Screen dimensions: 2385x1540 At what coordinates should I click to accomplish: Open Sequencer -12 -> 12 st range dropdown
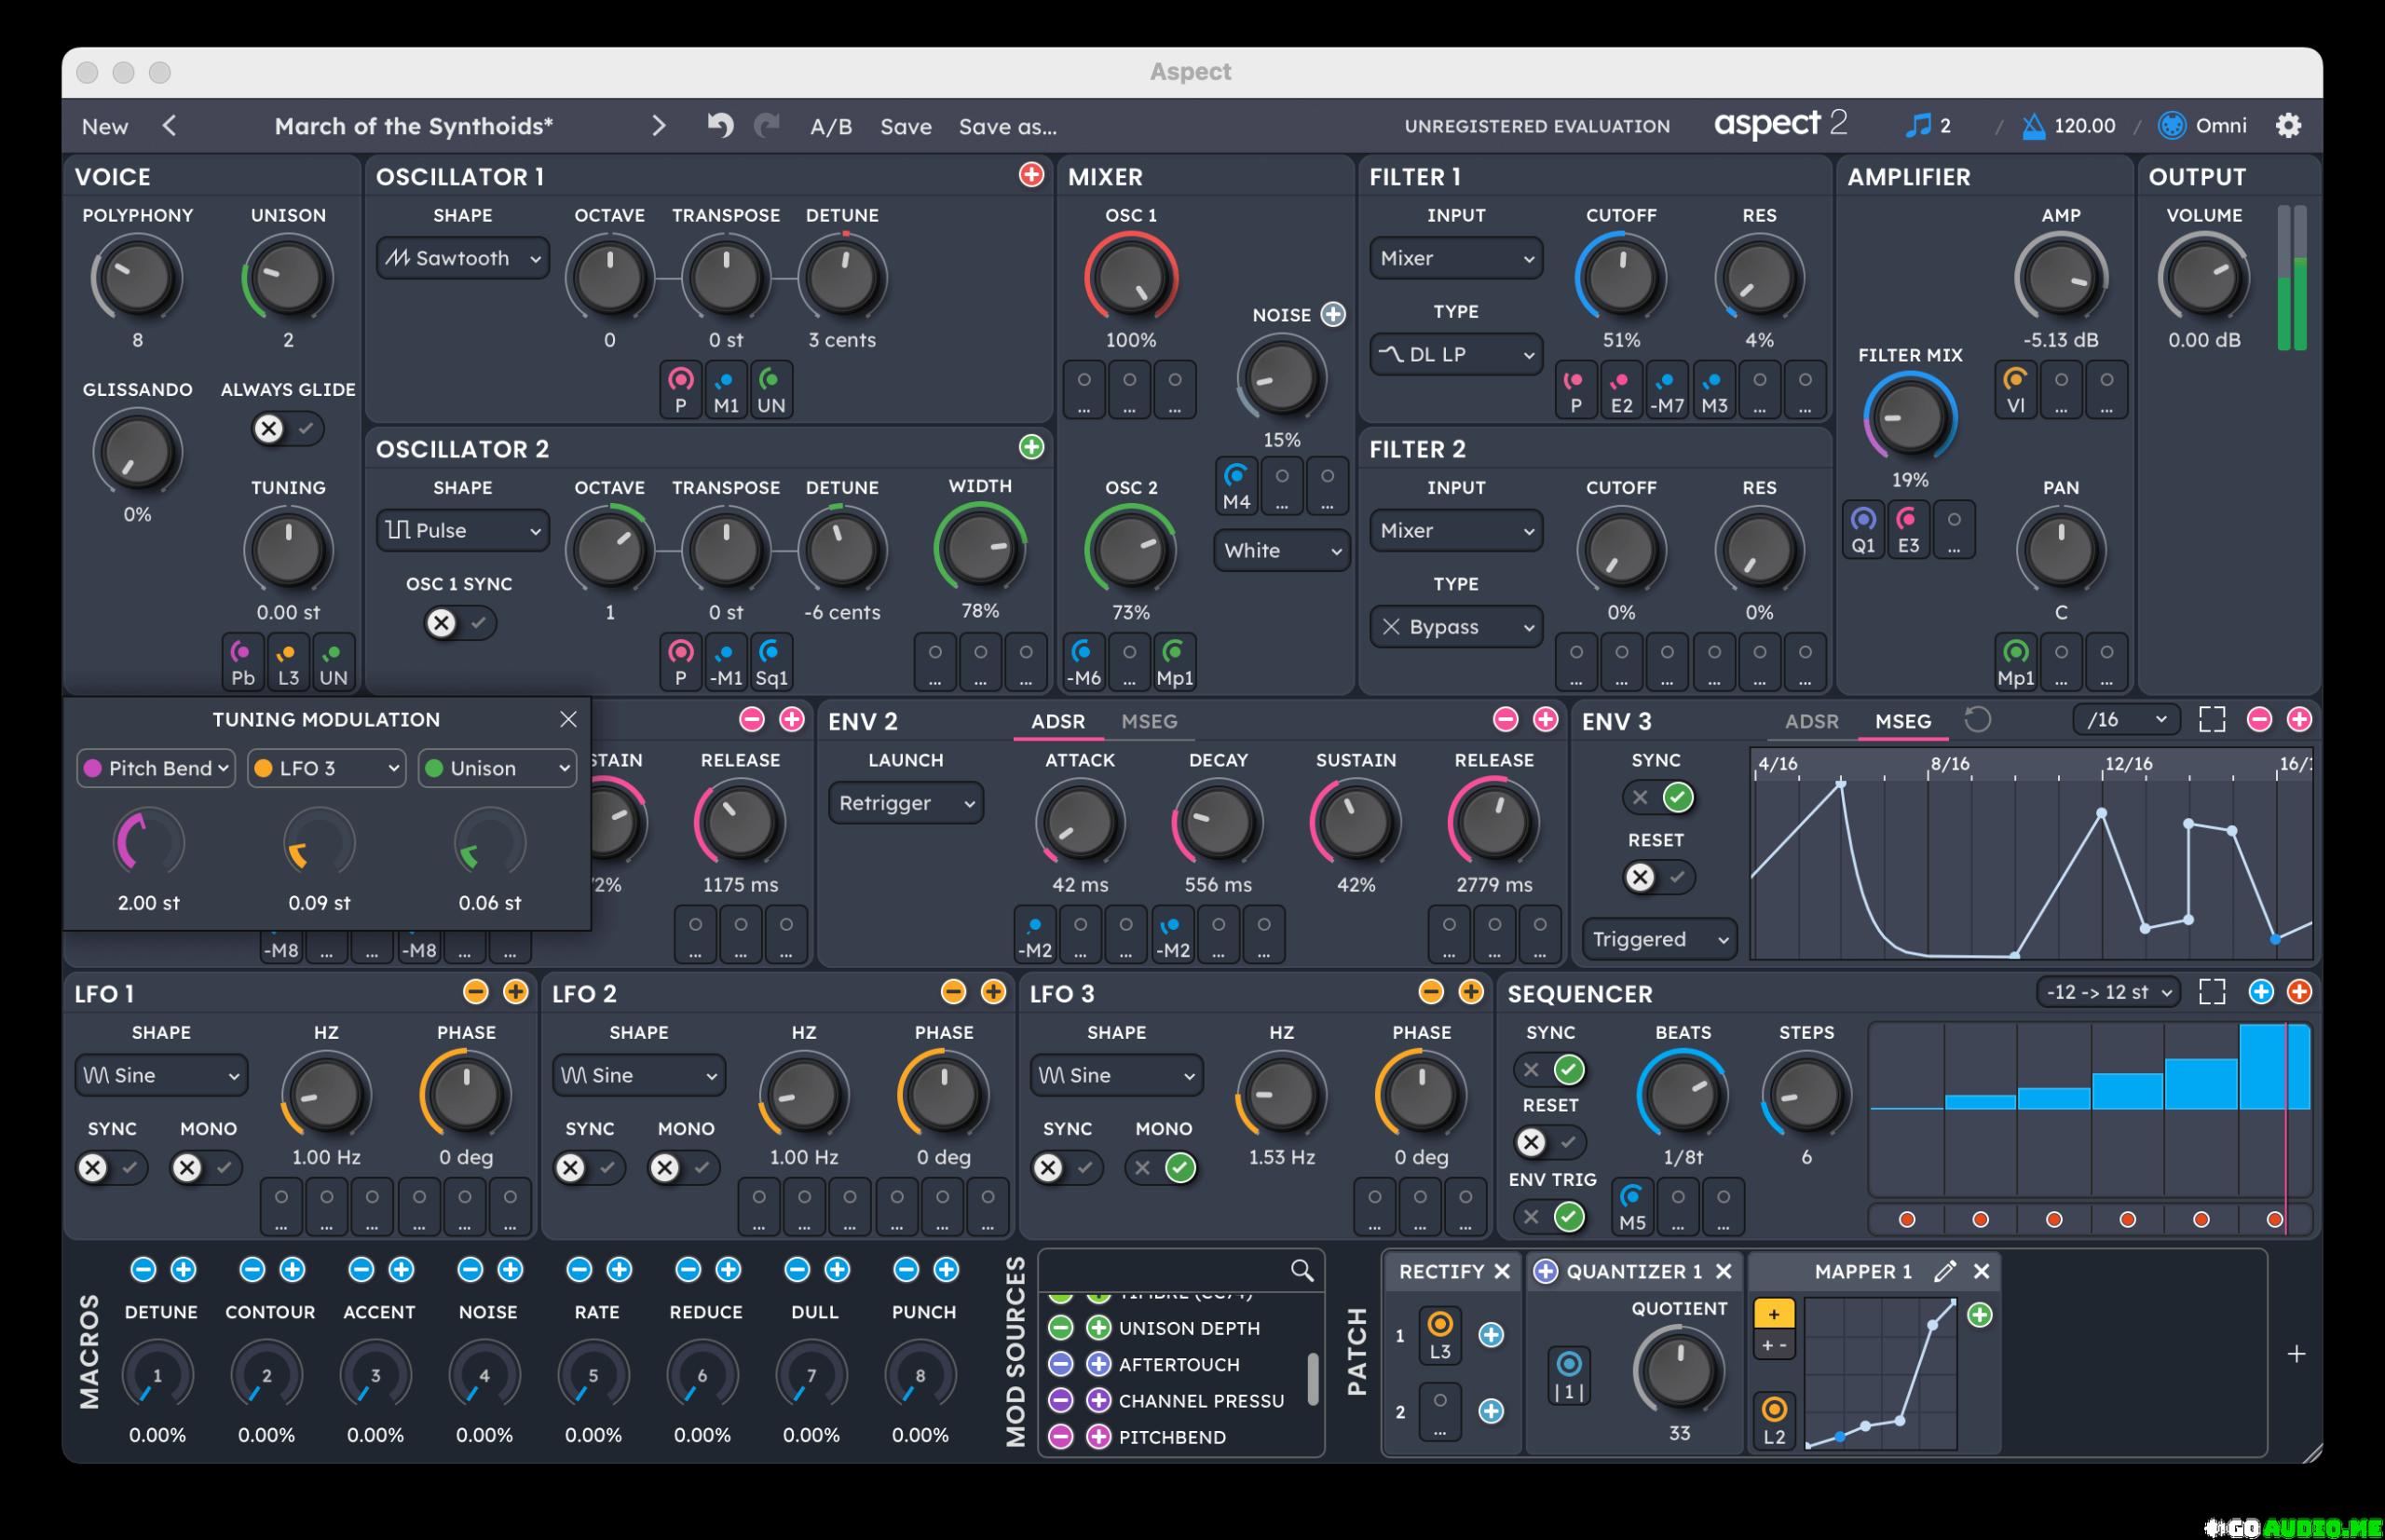pos(2109,992)
